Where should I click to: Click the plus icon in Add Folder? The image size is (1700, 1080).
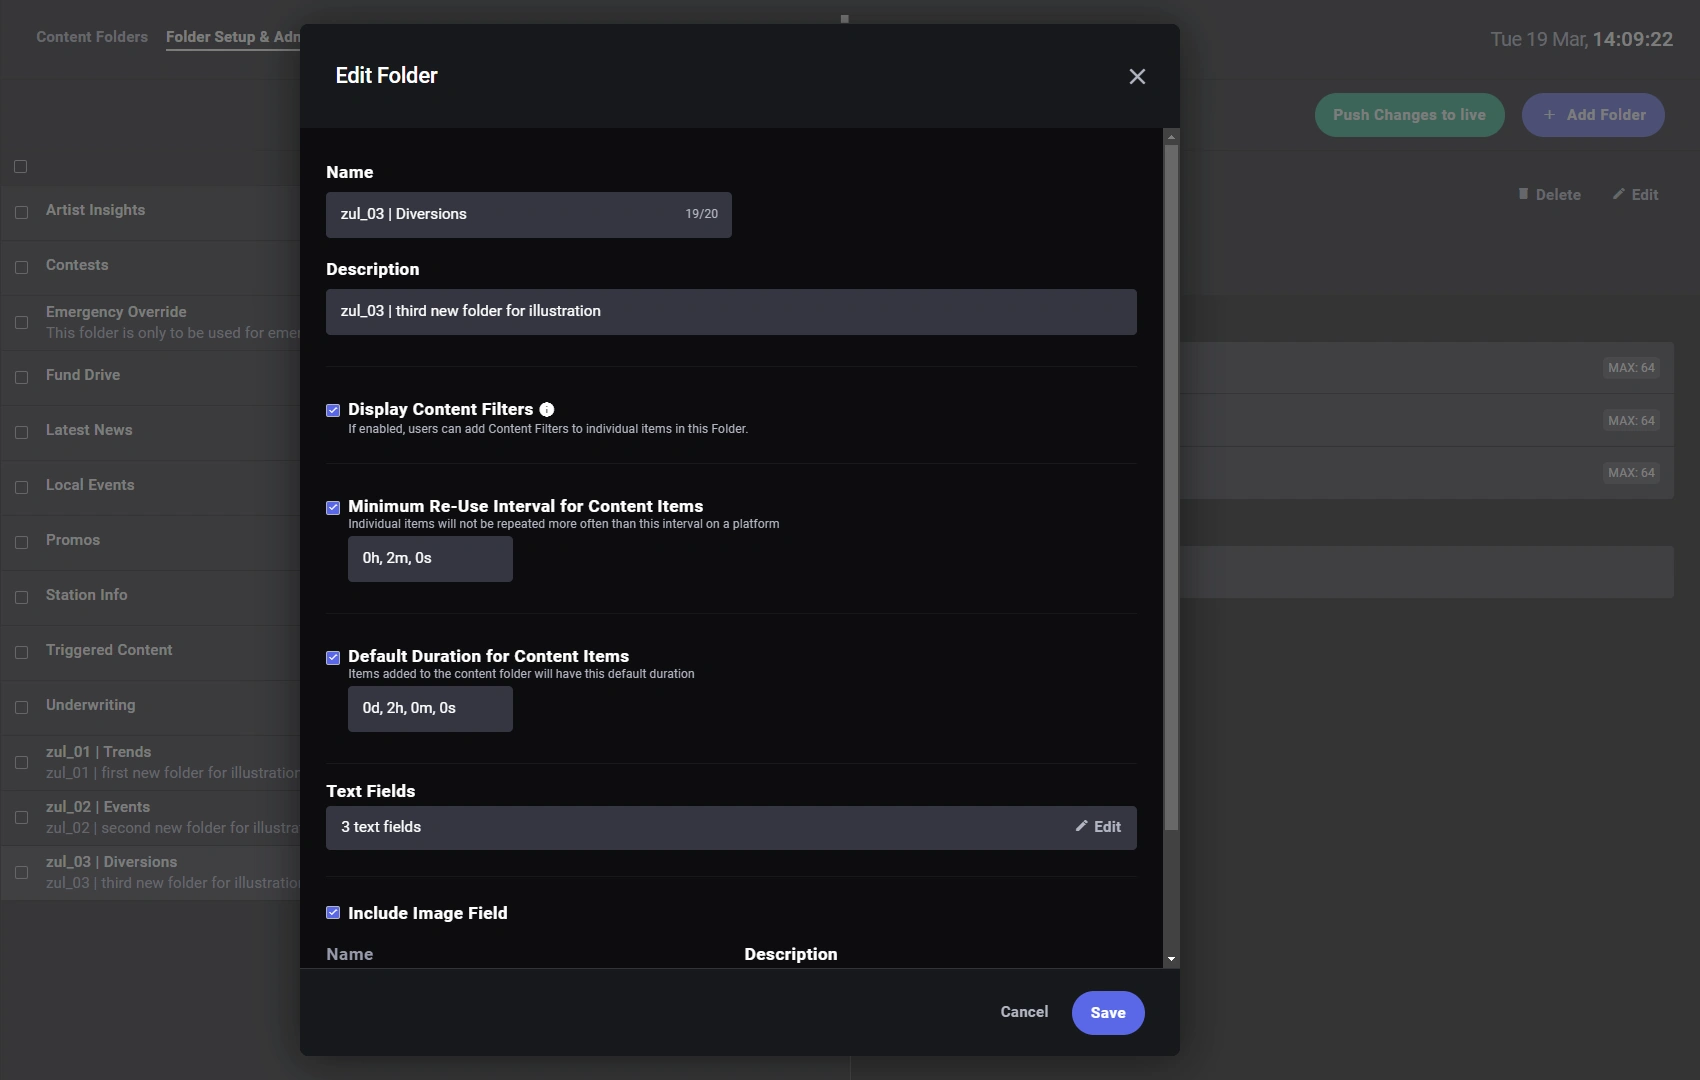[x=1549, y=115]
